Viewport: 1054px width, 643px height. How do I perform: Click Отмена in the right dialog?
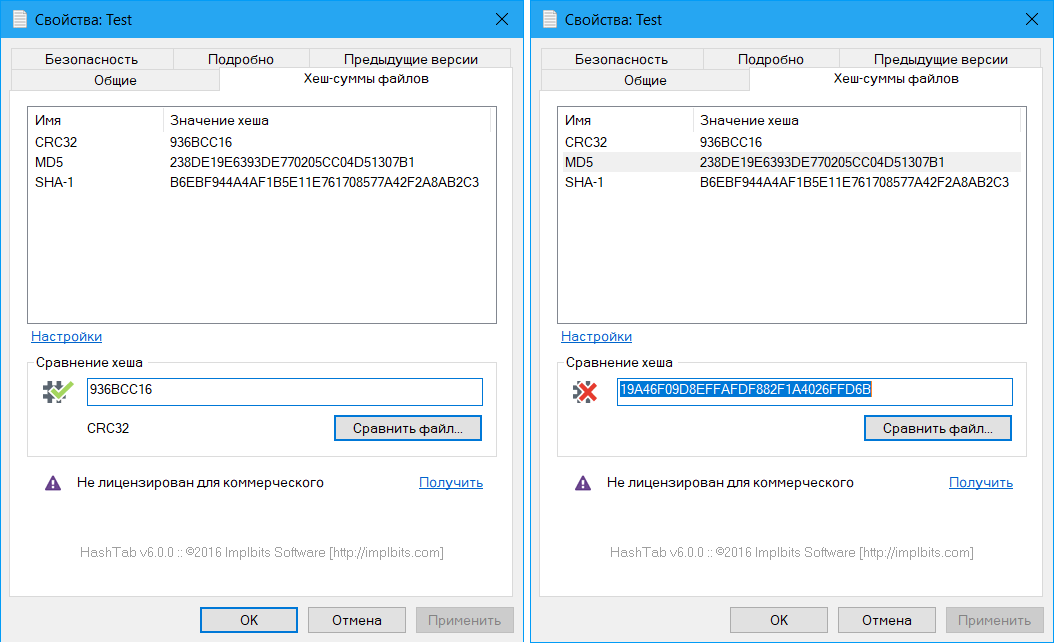(x=887, y=620)
